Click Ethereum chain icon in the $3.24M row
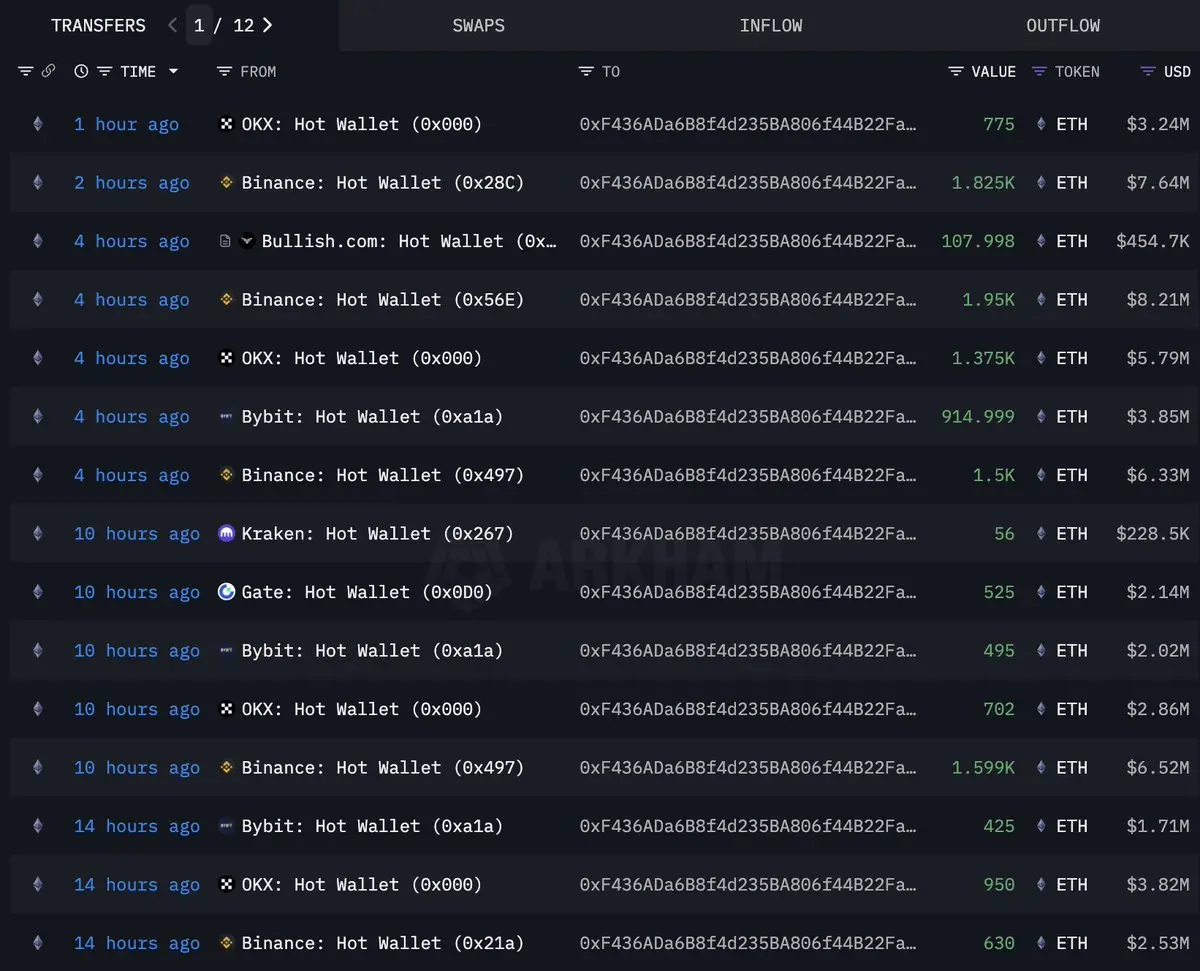Viewport: 1200px width, 971px height. coord(38,124)
